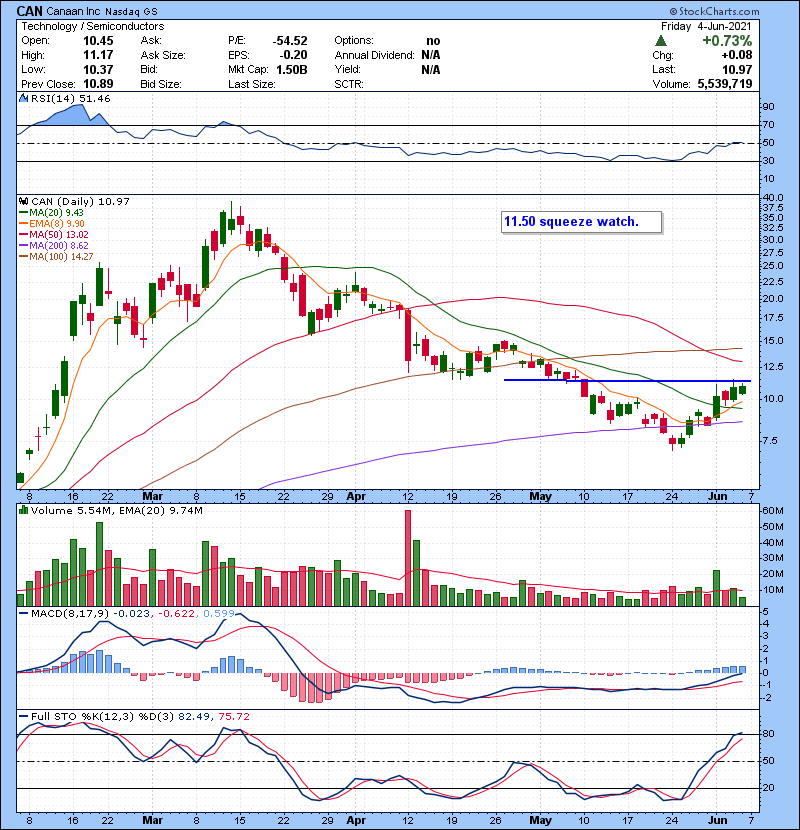The image size is (800, 830).
Task: Click the Canaan Inc company name
Action: (x=74, y=11)
